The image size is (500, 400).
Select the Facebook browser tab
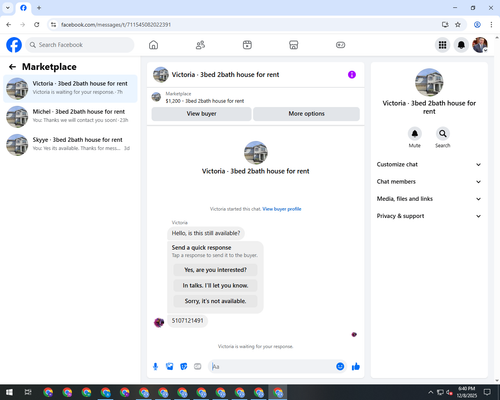[23, 8]
